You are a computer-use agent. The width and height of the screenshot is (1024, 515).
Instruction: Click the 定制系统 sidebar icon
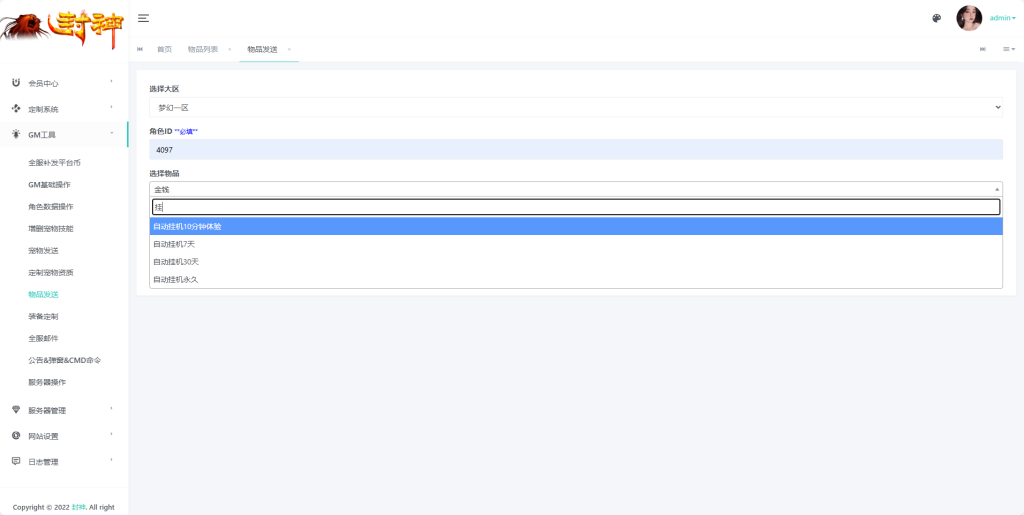(x=16, y=108)
